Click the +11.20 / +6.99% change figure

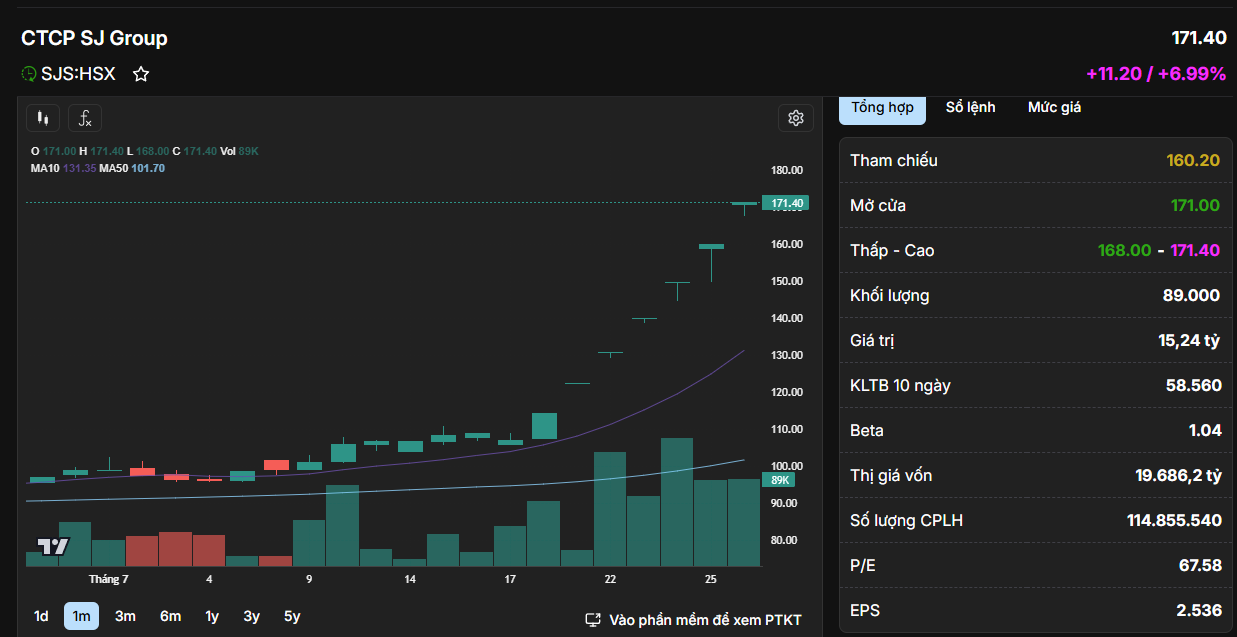[x=1156, y=74]
